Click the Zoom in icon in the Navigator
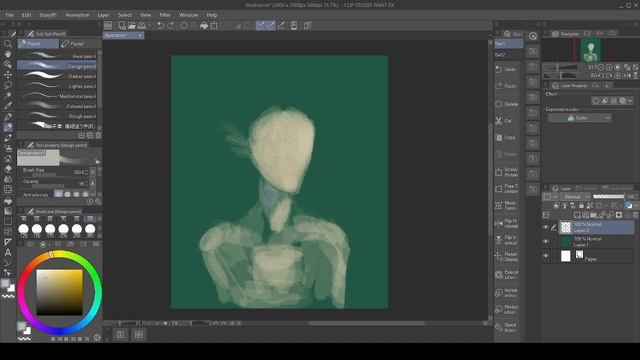 [609, 67]
